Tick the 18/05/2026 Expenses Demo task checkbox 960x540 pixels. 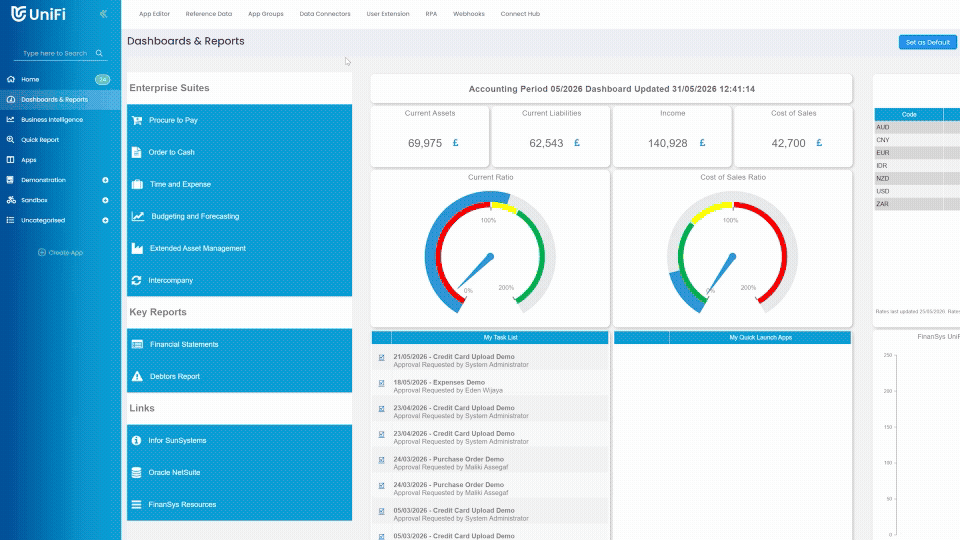[x=381, y=383]
